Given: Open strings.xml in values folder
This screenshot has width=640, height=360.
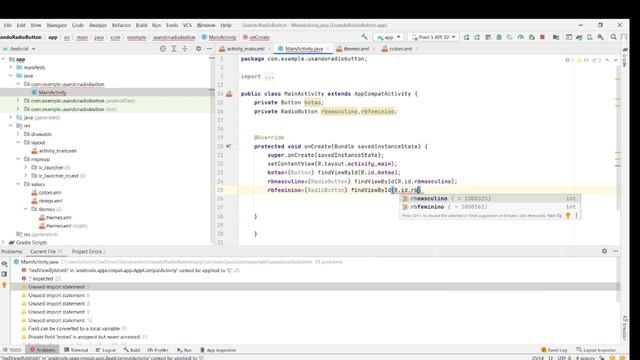Looking at the screenshot, I should coord(50,201).
